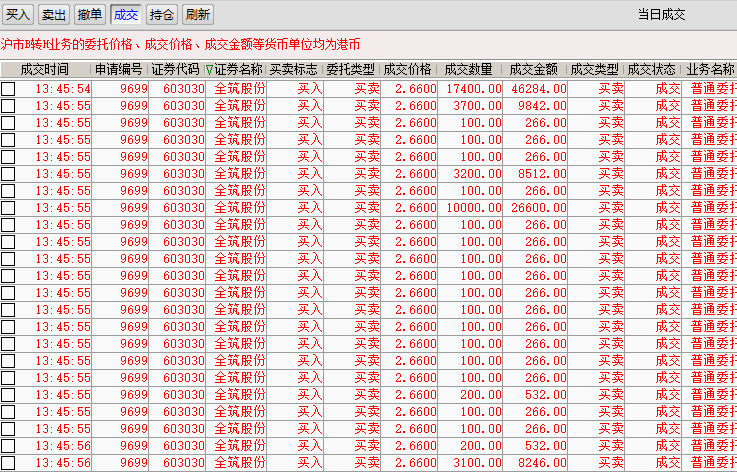
Task: Sort by 成交金额 column header
Action: (x=534, y=70)
